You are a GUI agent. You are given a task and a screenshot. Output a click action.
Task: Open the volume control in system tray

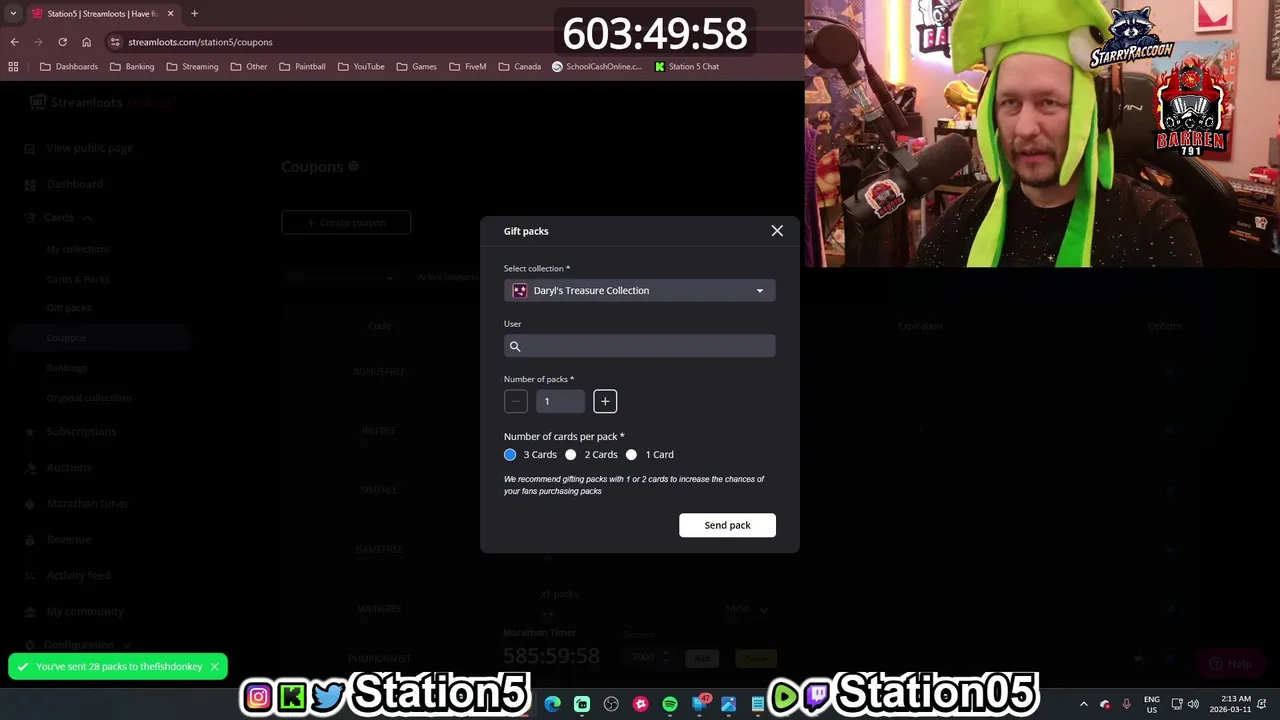1193,704
